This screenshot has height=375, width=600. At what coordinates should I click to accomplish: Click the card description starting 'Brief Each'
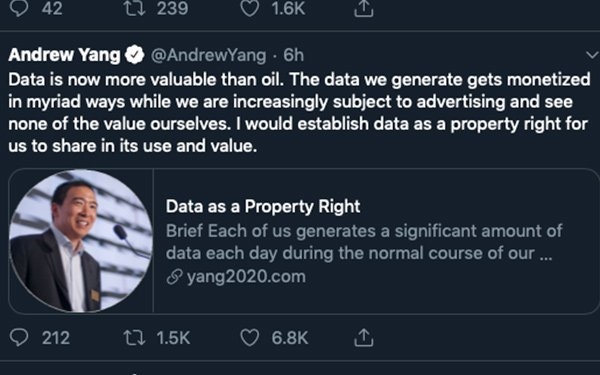(x=364, y=242)
